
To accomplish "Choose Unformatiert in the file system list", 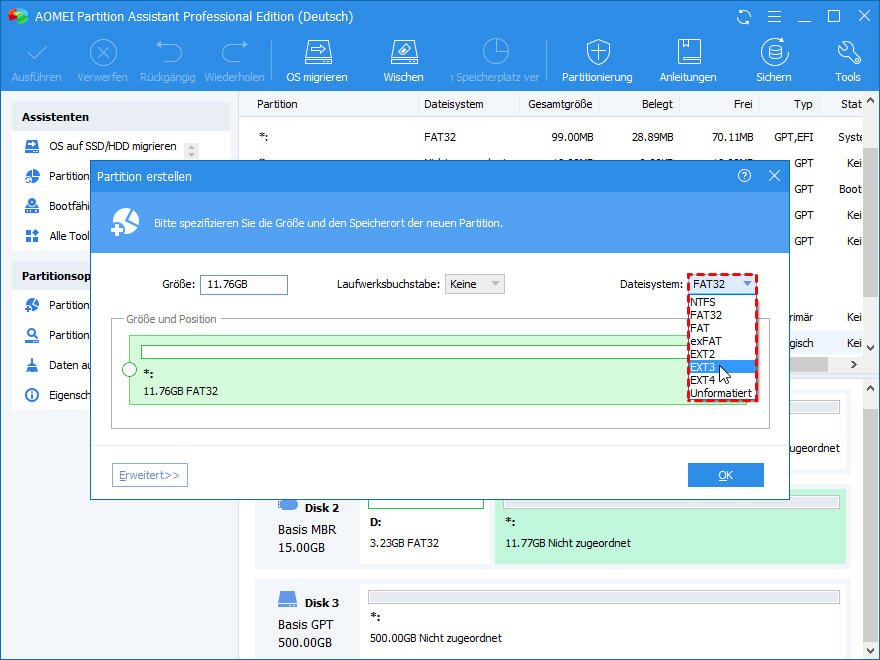I will (721, 393).
